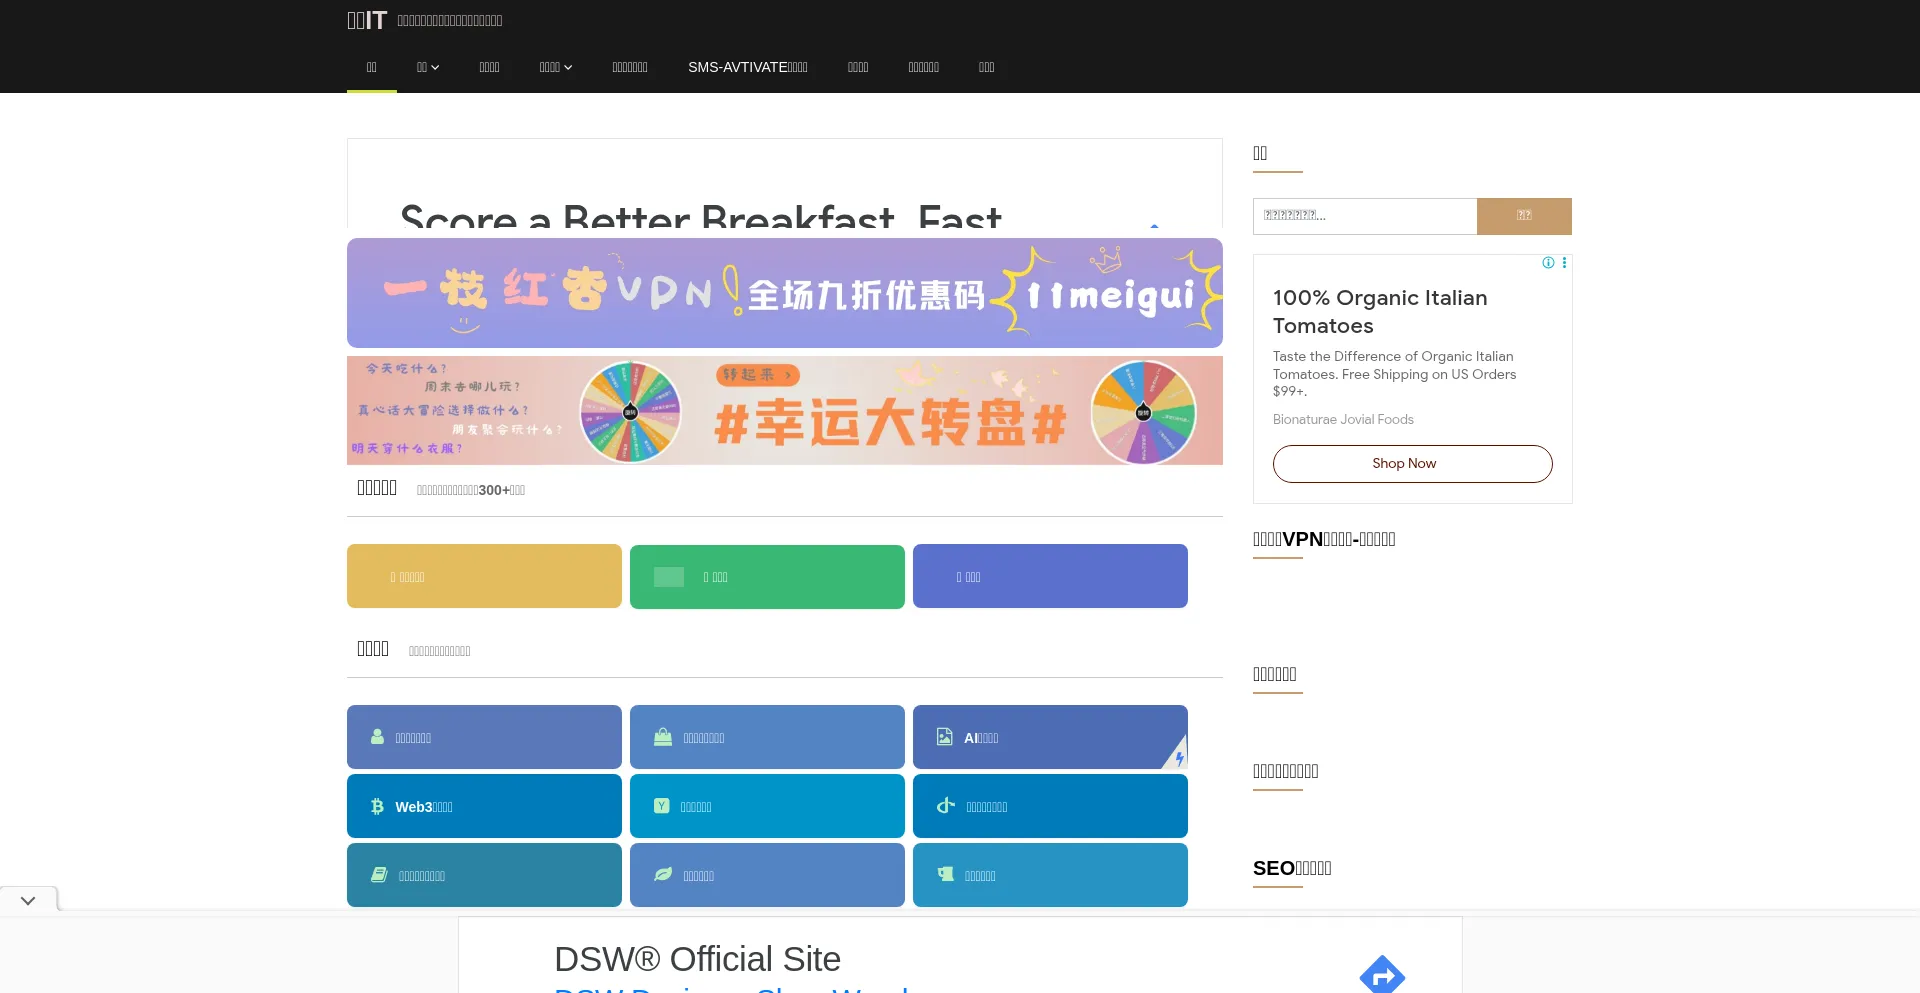Click the Bitcoin icon on the Web3 tile
The height and width of the screenshot is (993, 1920).
point(377,806)
